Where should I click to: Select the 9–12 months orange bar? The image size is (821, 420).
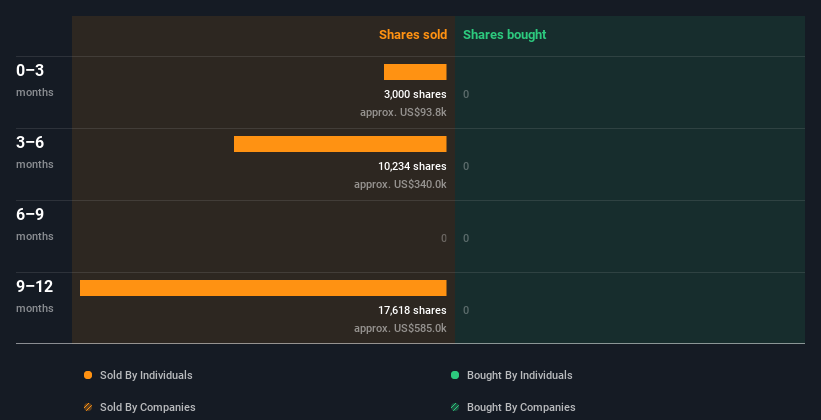click(263, 288)
